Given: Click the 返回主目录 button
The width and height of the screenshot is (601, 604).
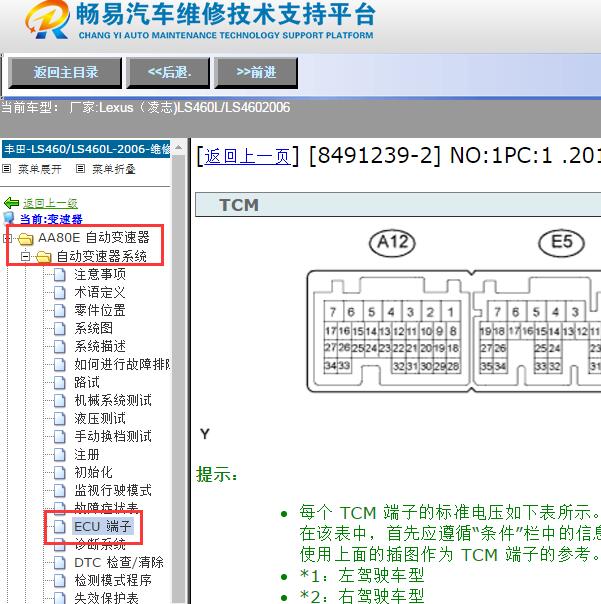Looking at the screenshot, I should point(65,72).
